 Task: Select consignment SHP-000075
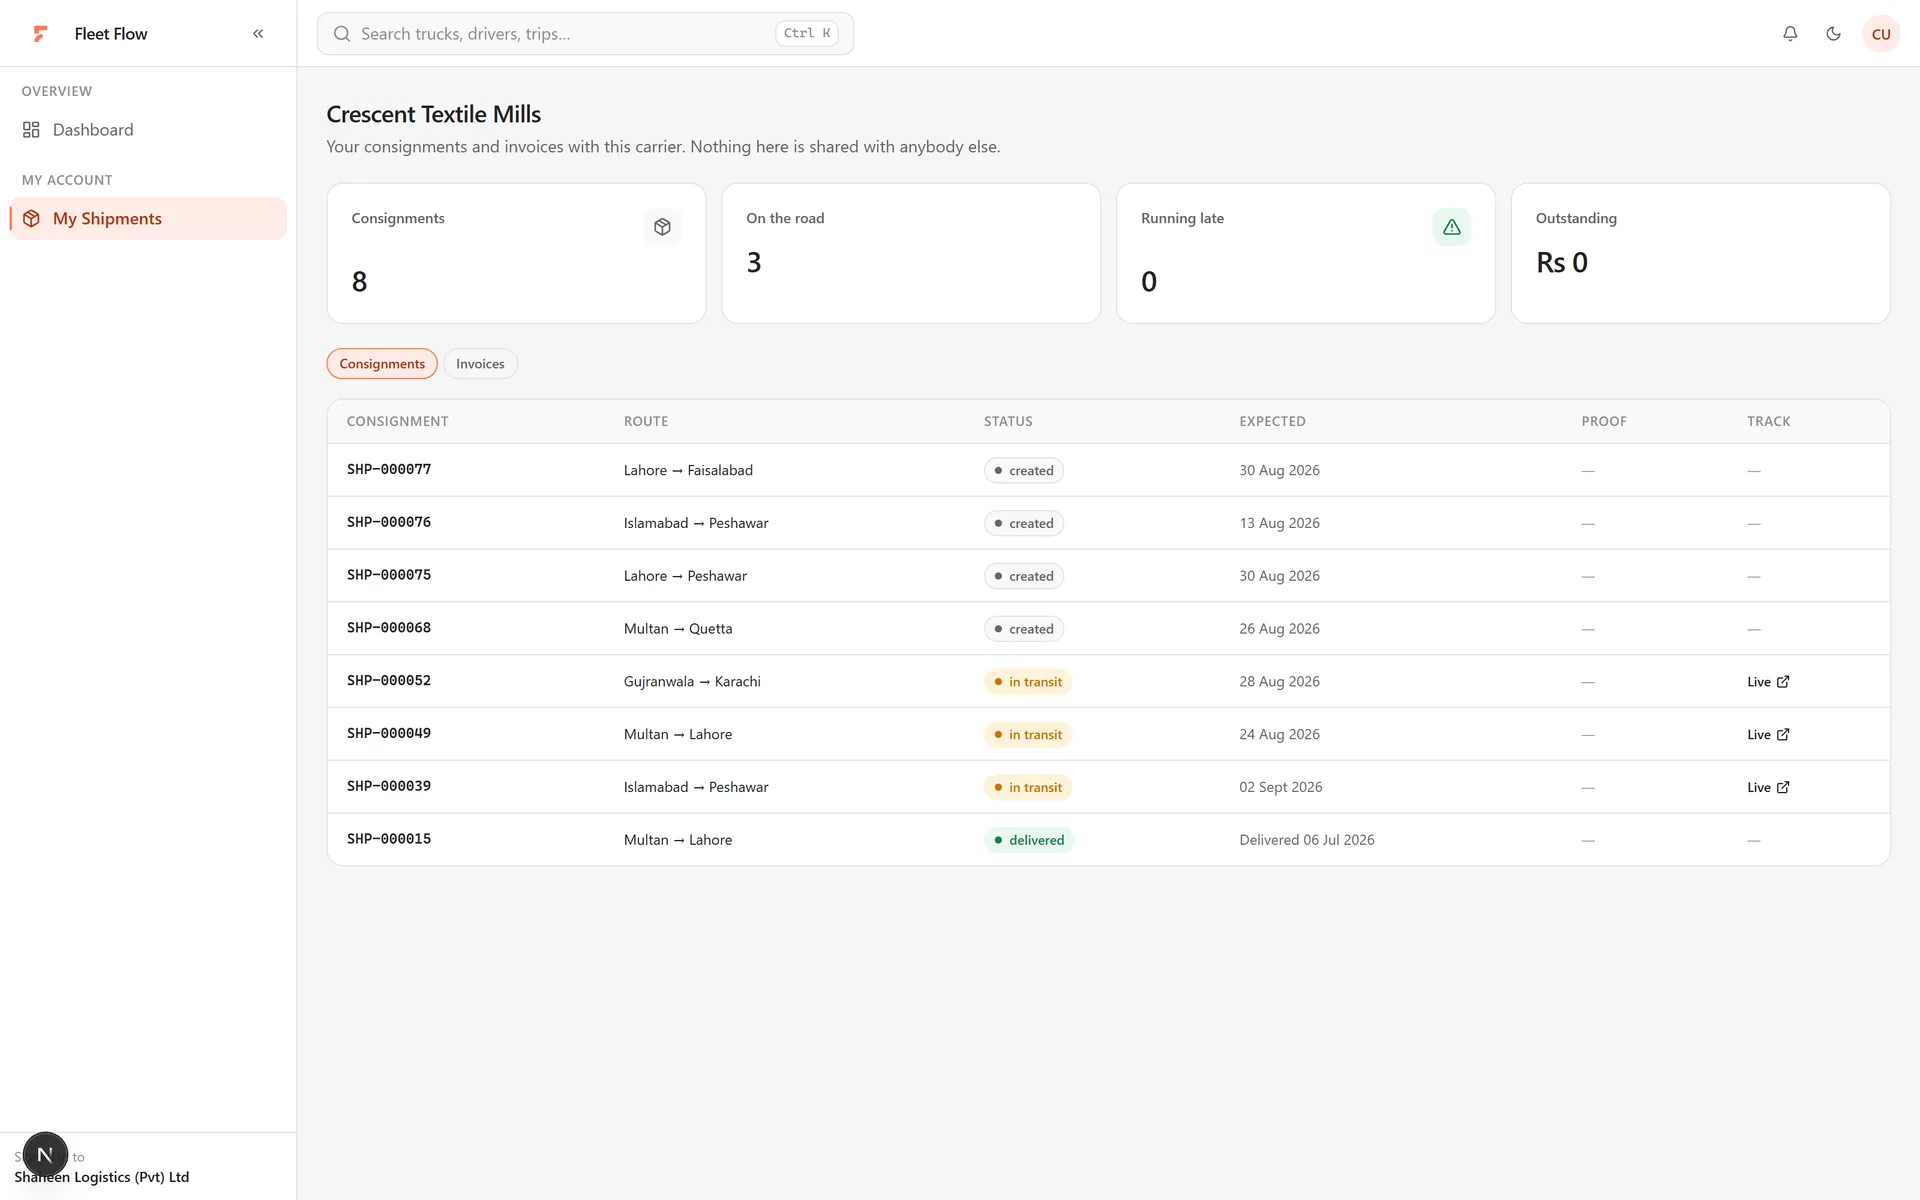389,576
